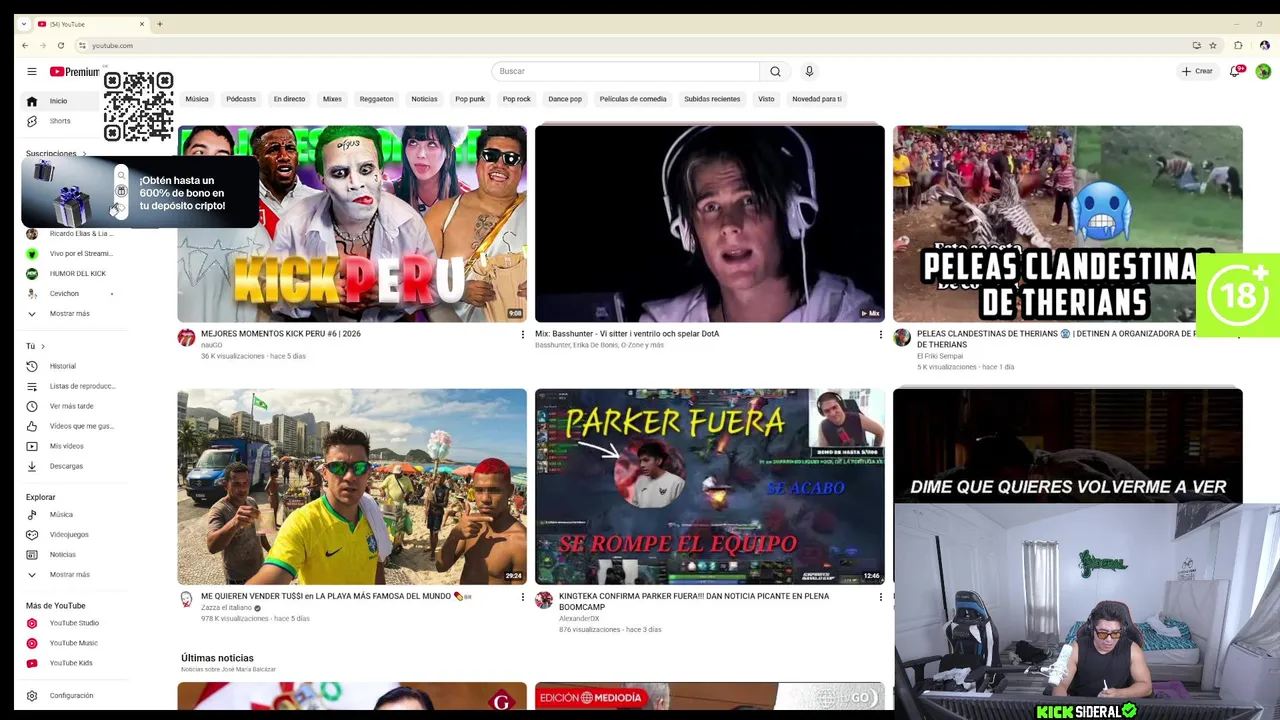Image resolution: width=1280 pixels, height=720 pixels.
Task: Click the search magnifier button
Action: pos(775,71)
